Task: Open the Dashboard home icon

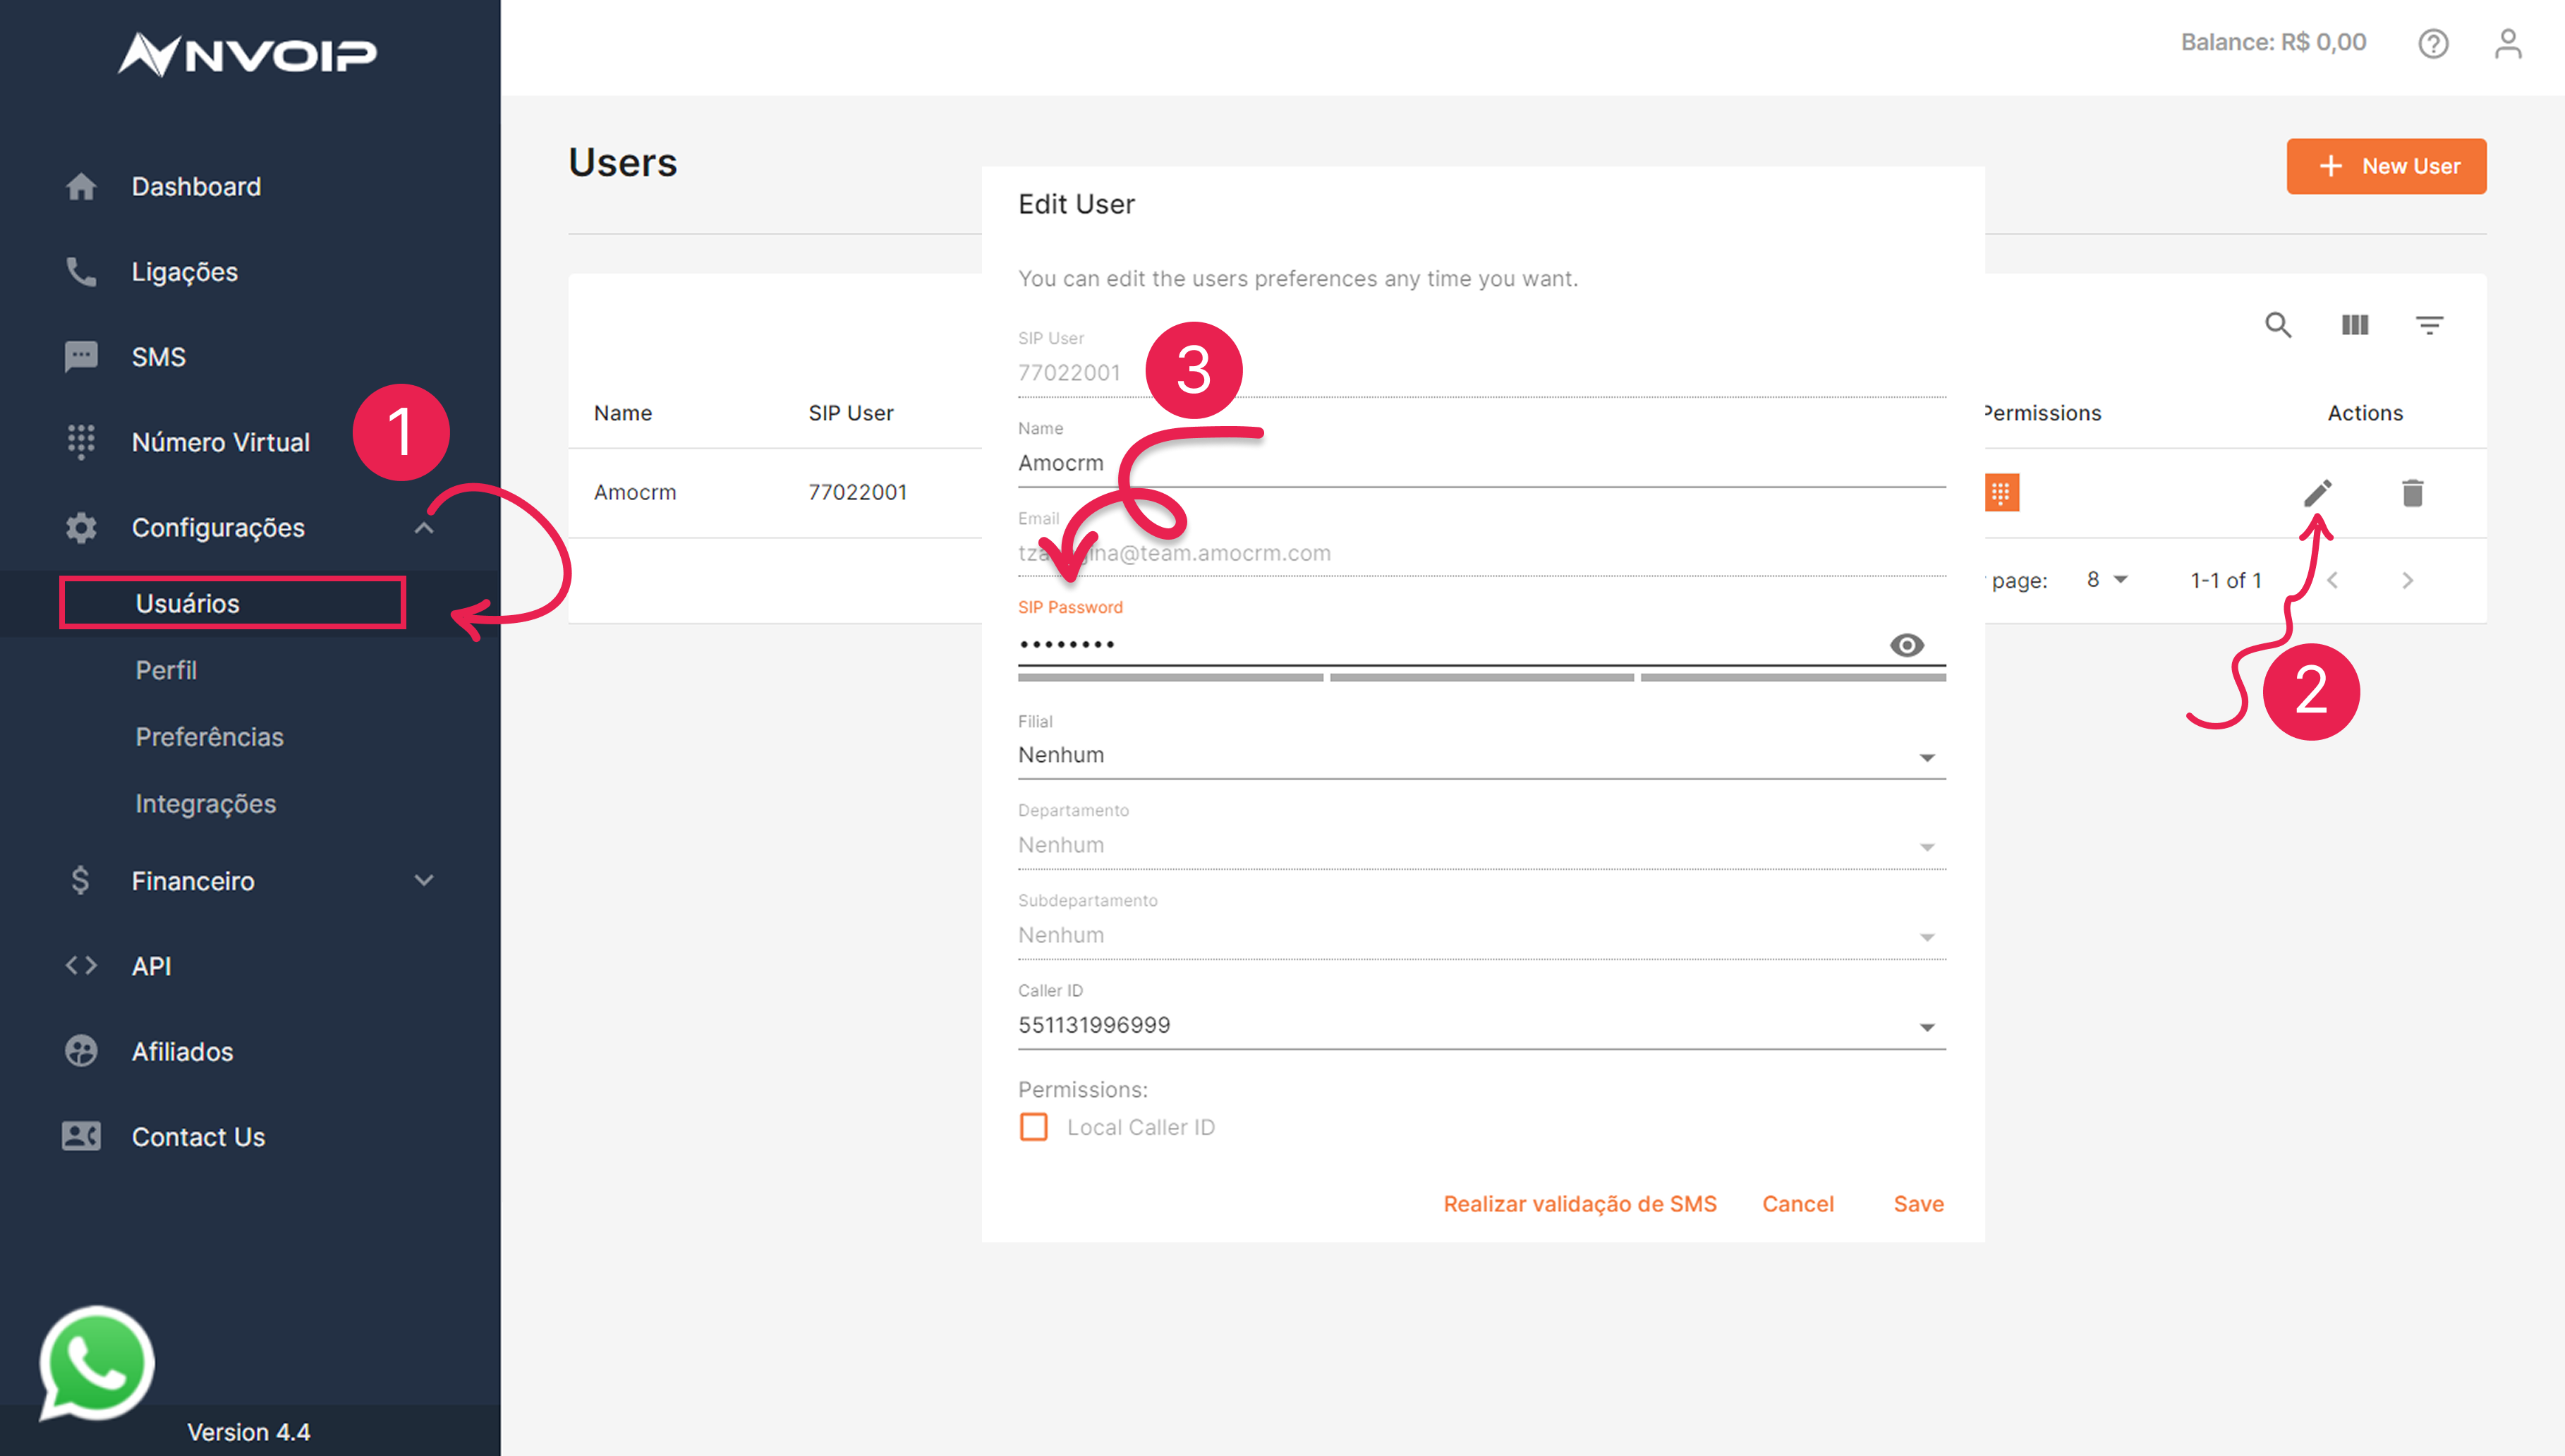Action: [x=81, y=187]
